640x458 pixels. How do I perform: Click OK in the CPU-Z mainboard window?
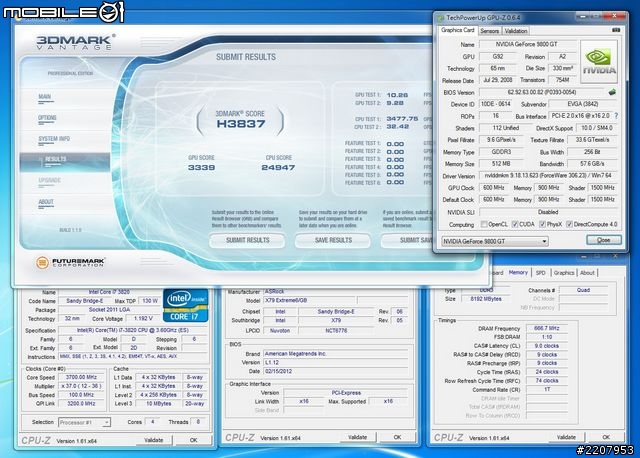(x=397, y=437)
